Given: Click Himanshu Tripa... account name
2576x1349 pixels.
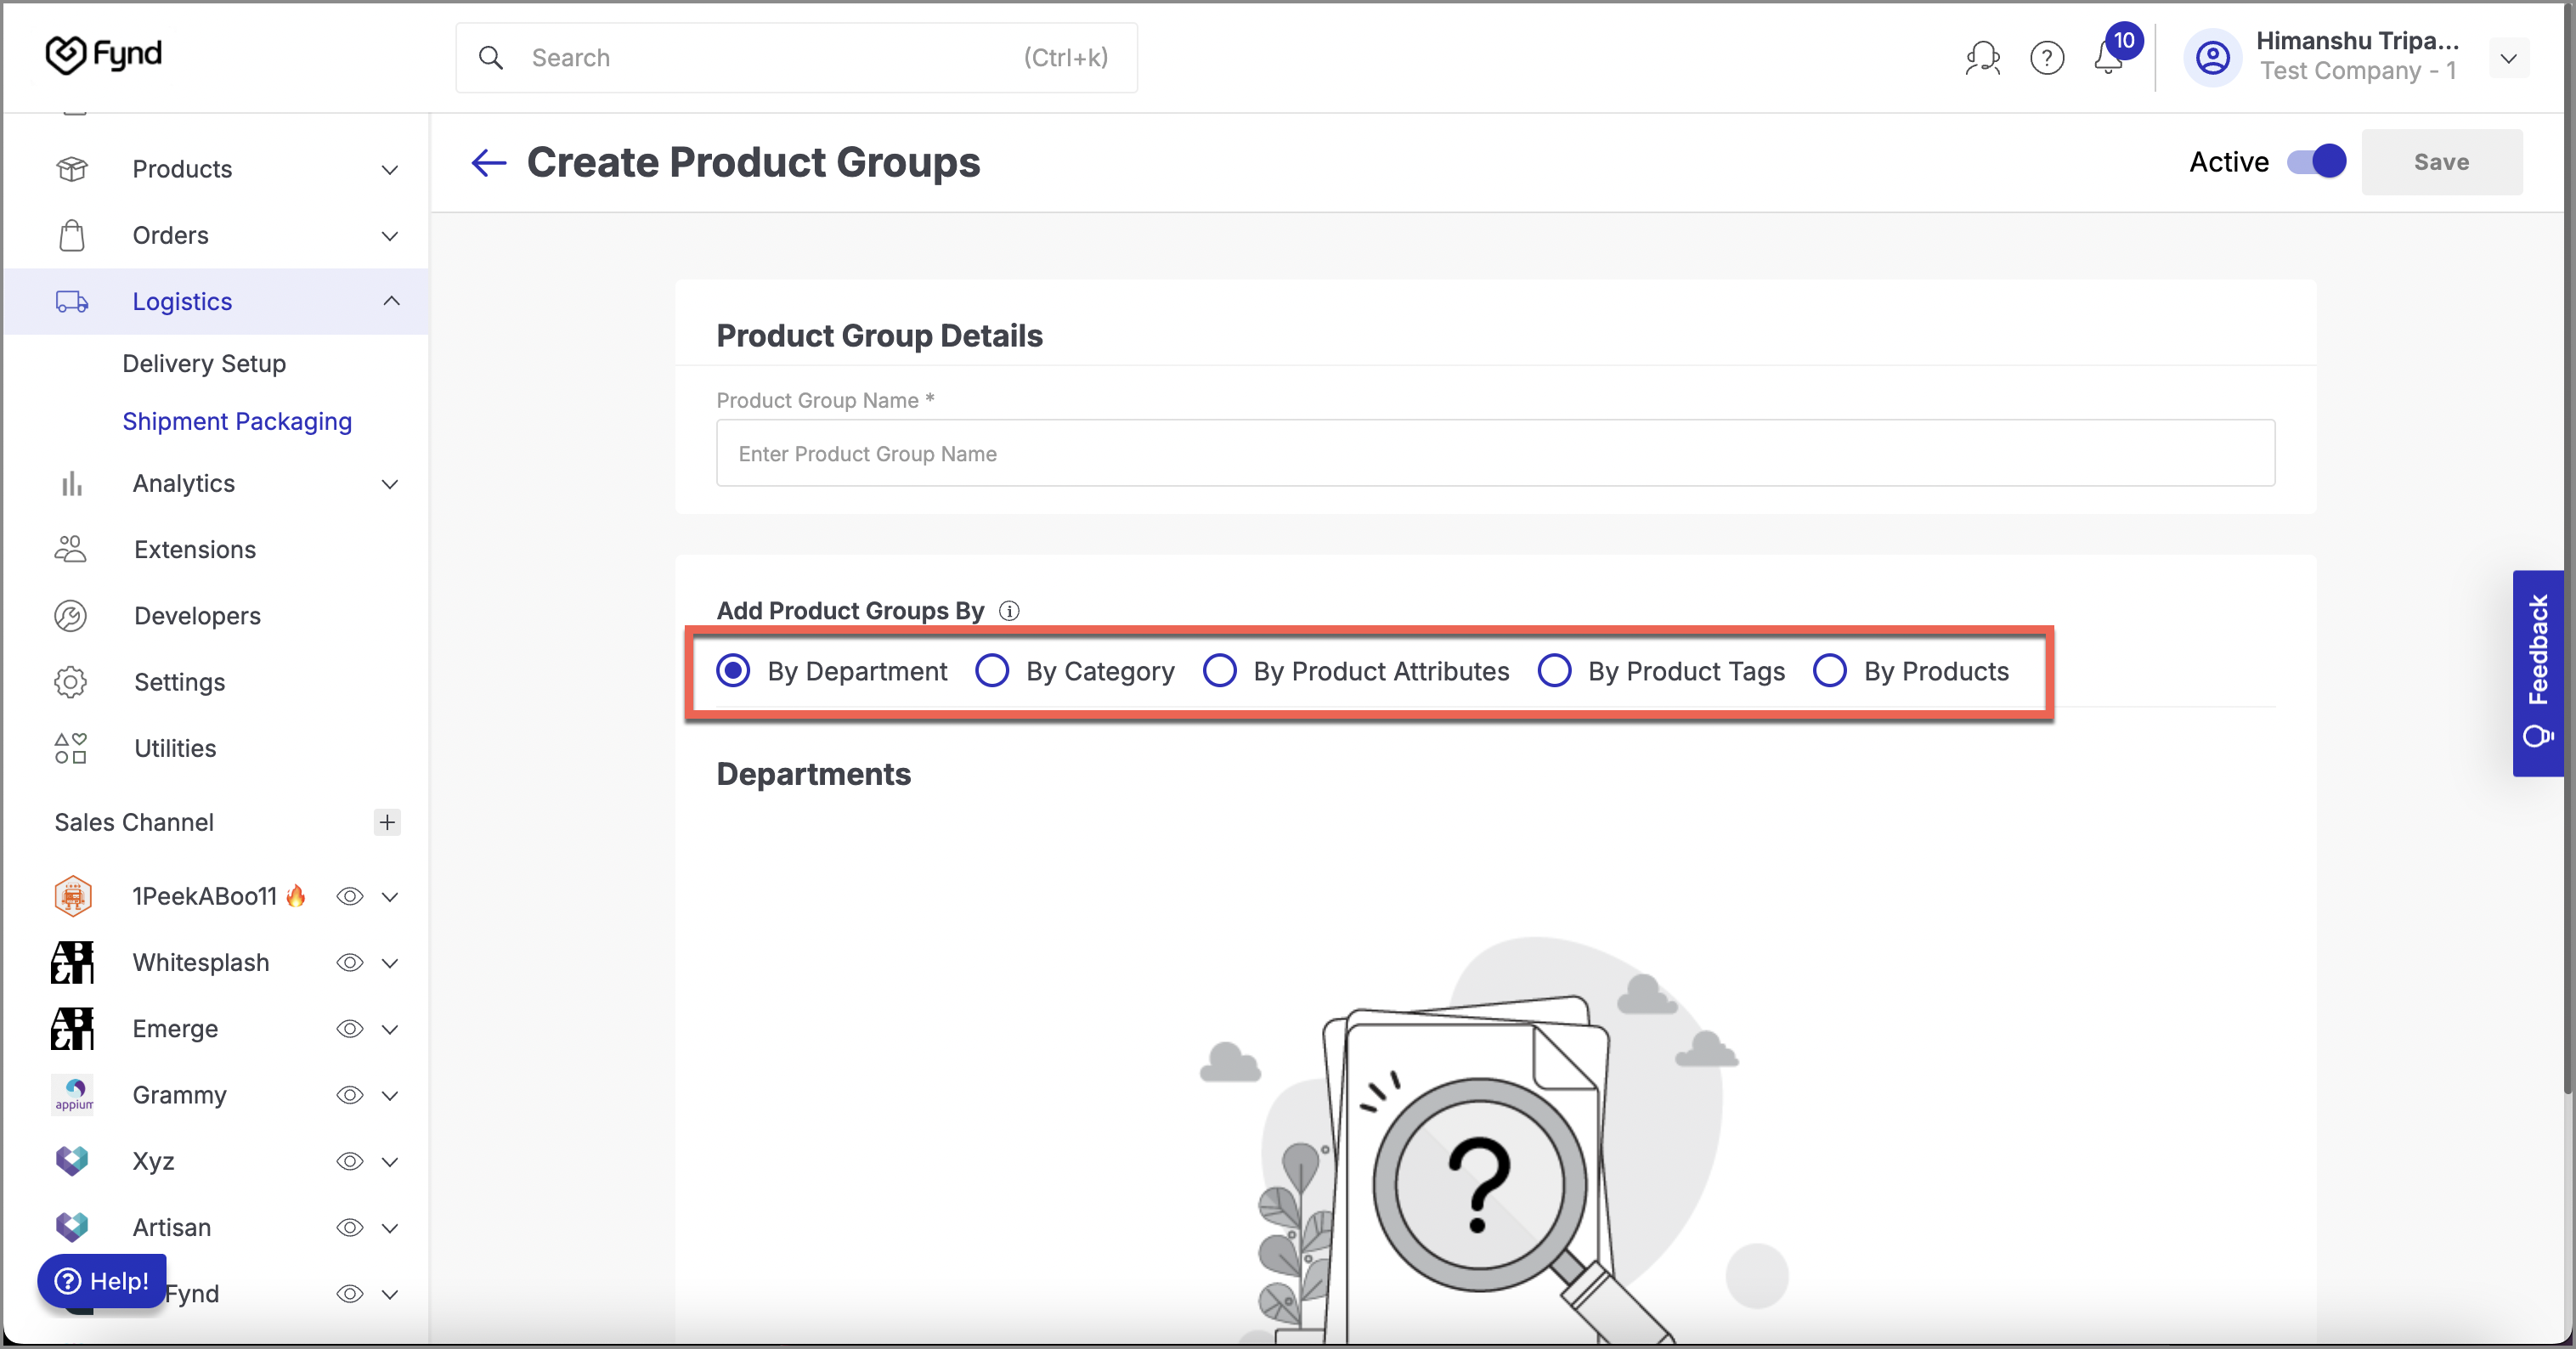Looking at the screenshot, I should [2357, 40].
